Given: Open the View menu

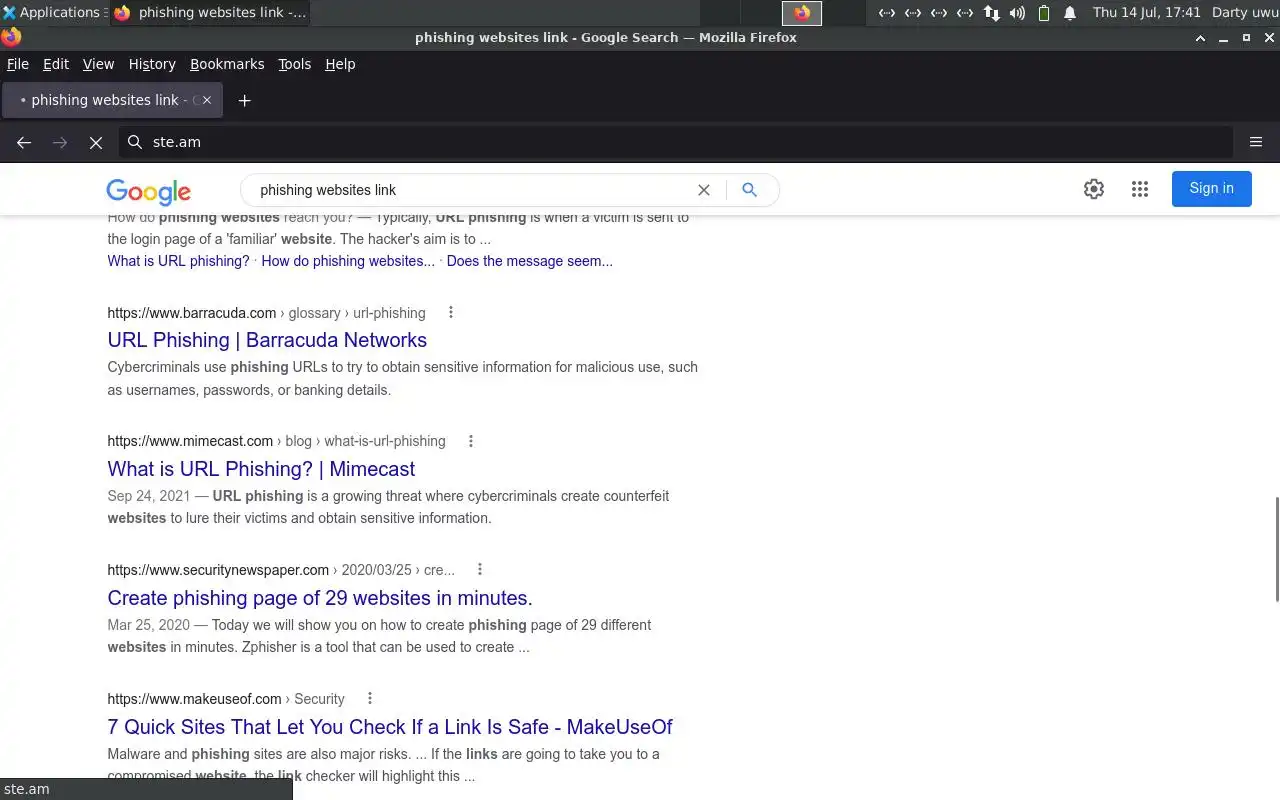Looking at the screenshot, I should point(98,64).
